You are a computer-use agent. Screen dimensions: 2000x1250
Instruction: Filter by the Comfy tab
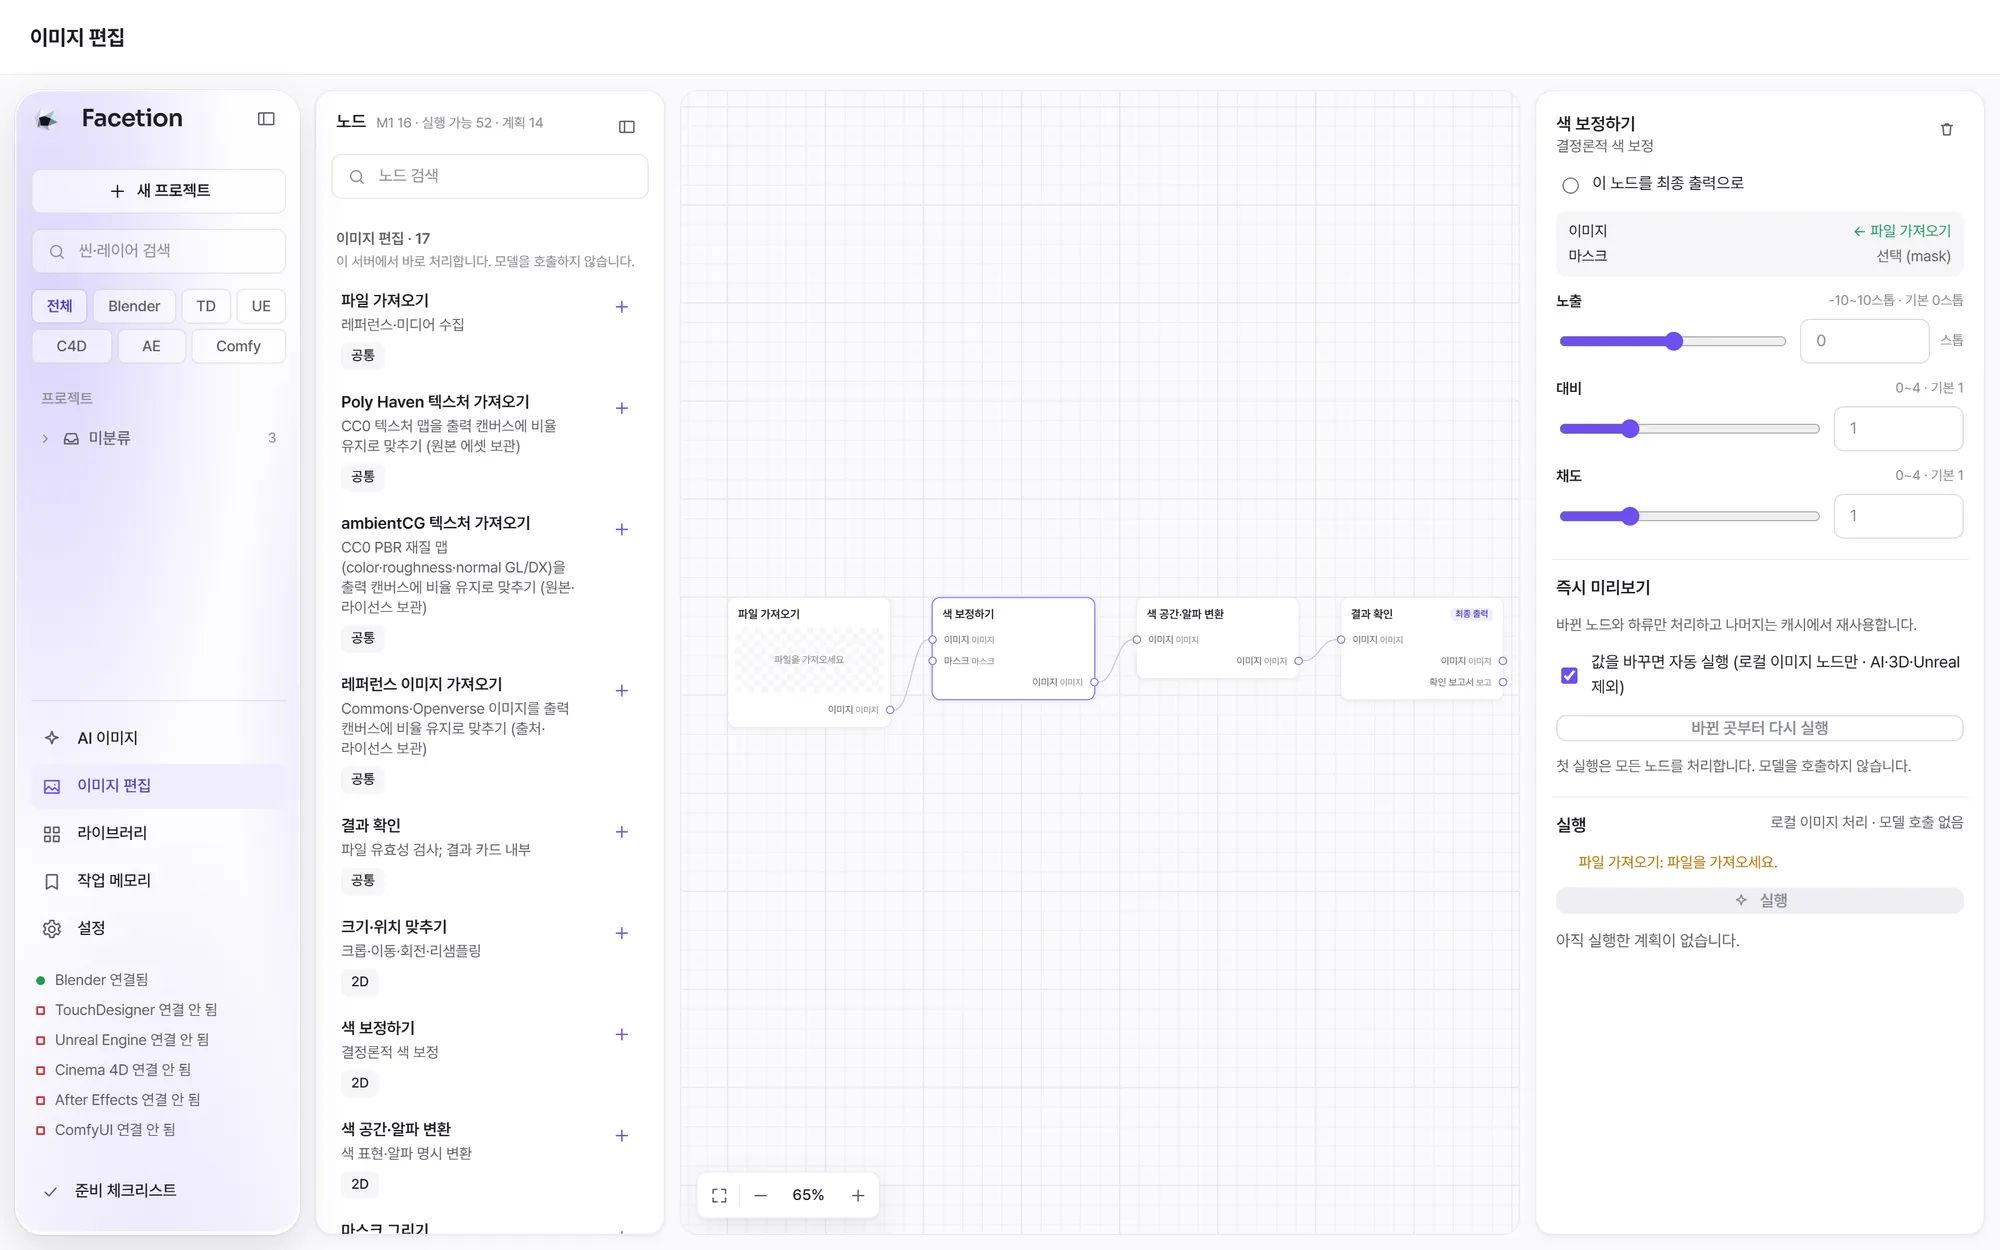point(238,346)
